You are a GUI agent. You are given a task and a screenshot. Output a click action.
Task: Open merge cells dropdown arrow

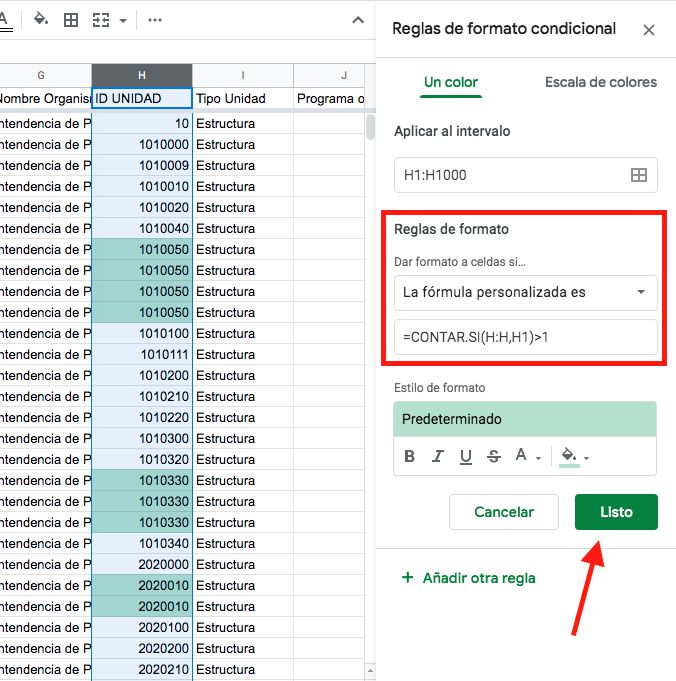click(x=123, y=20)
